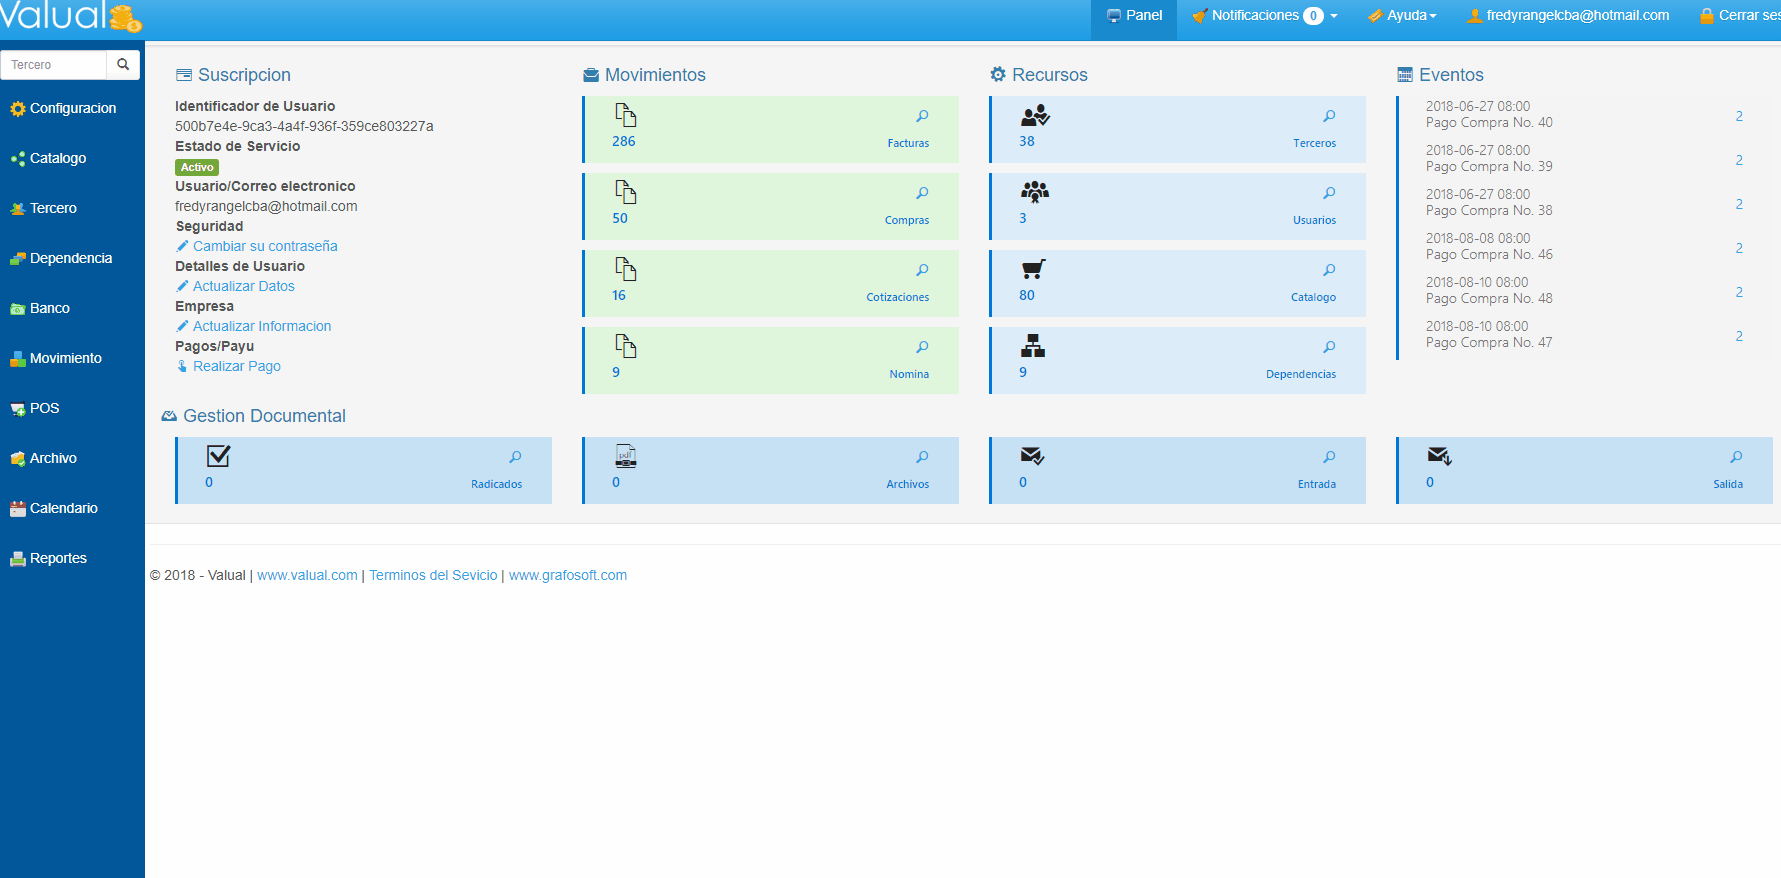Follow the Realizar Pago link
Viewport: 1781px width, 878px height.
click(237, 366)
